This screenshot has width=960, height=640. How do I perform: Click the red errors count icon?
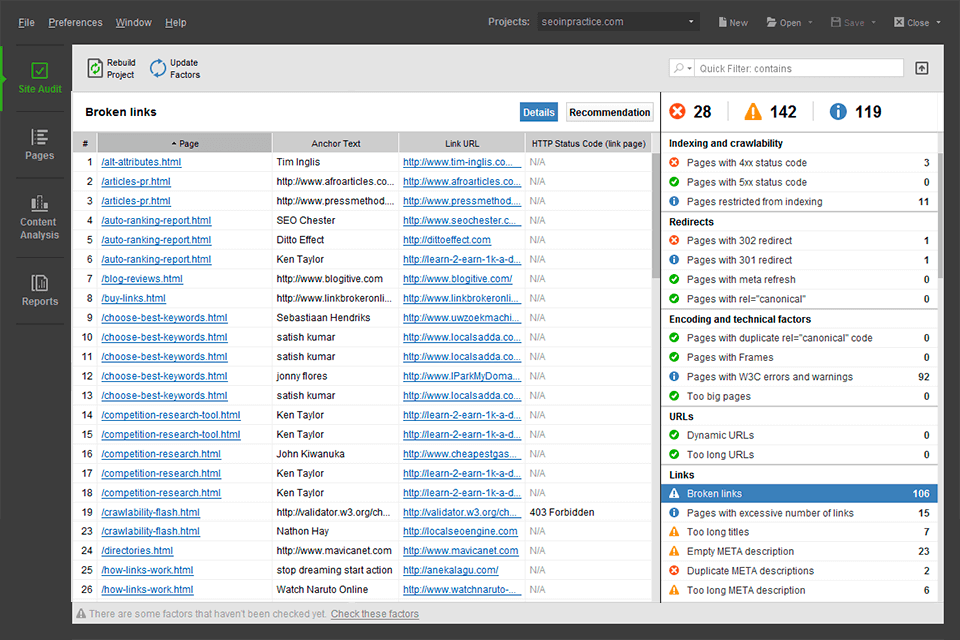pyautogui.click(x=678, y=112)
